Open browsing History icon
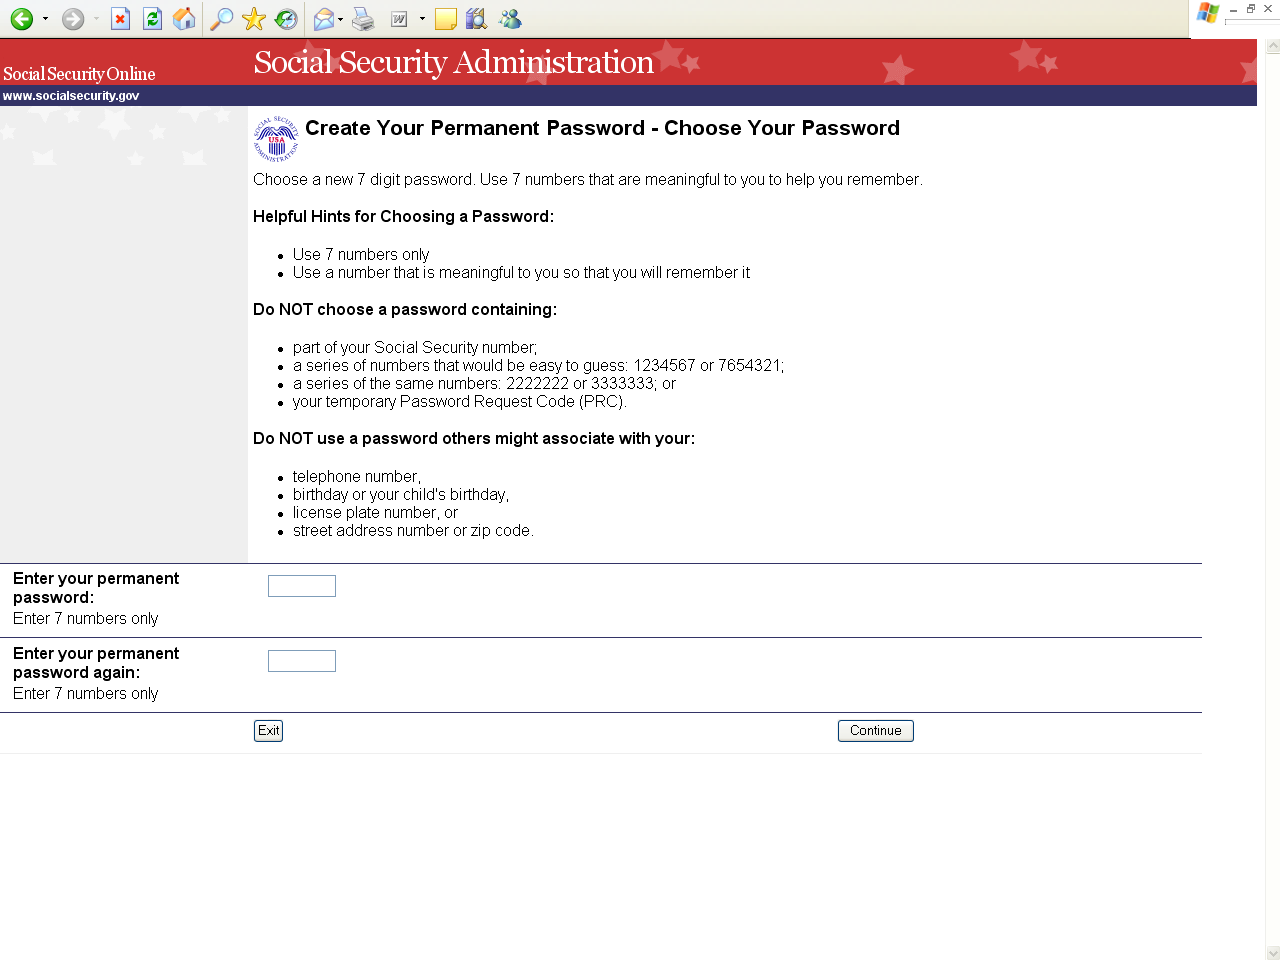1280x960 pixels. (286, 19)
